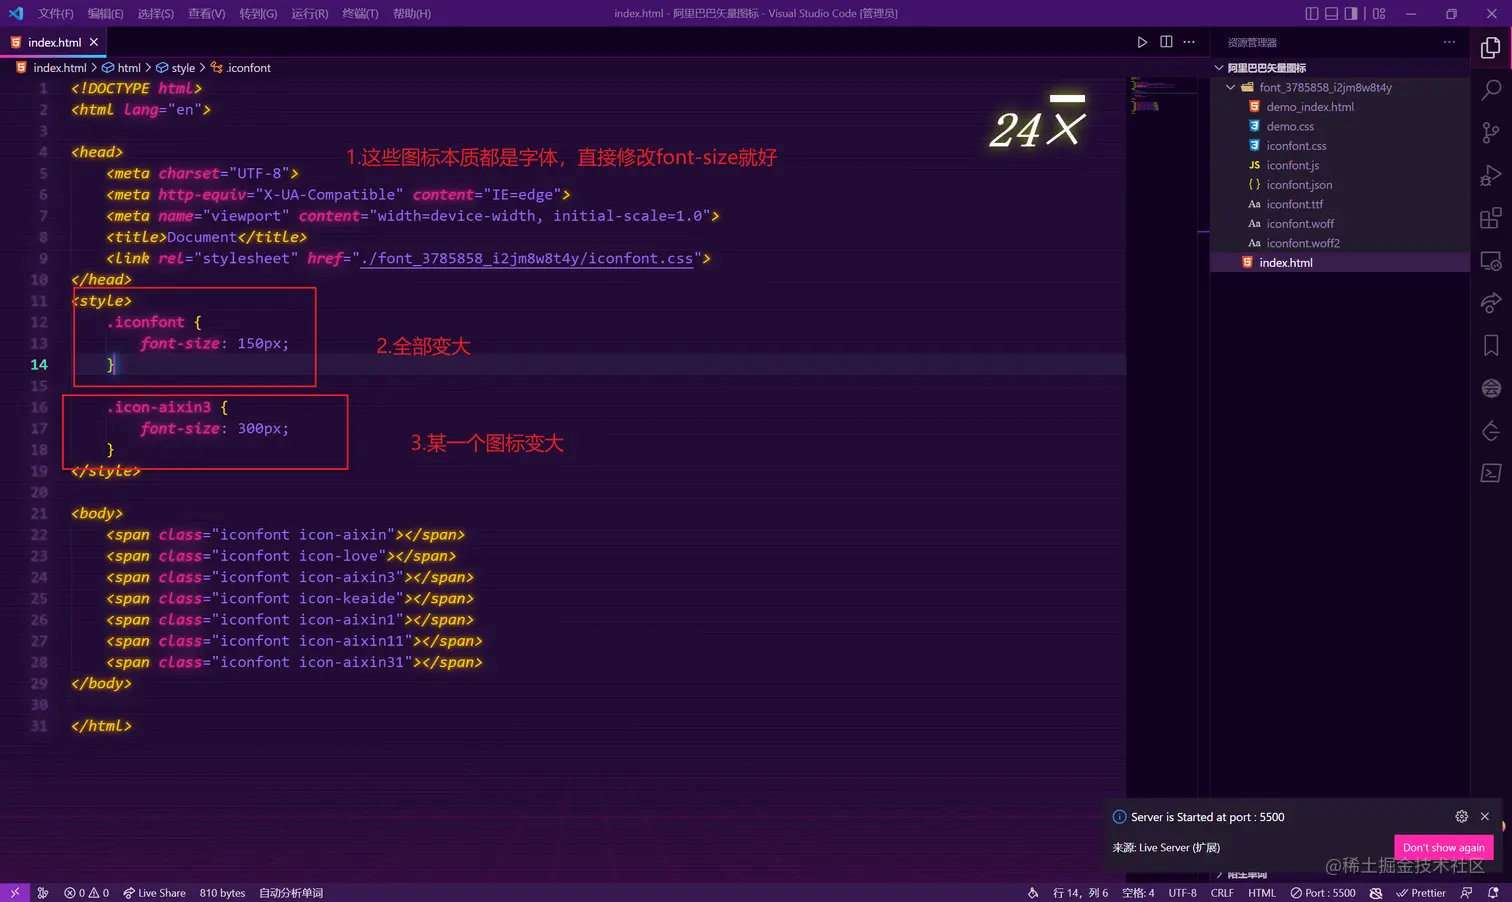Viewport: 1512px width, 902px height.
Task: Open the Bookmarks view in activity bar
Action: coord(1490,346)
